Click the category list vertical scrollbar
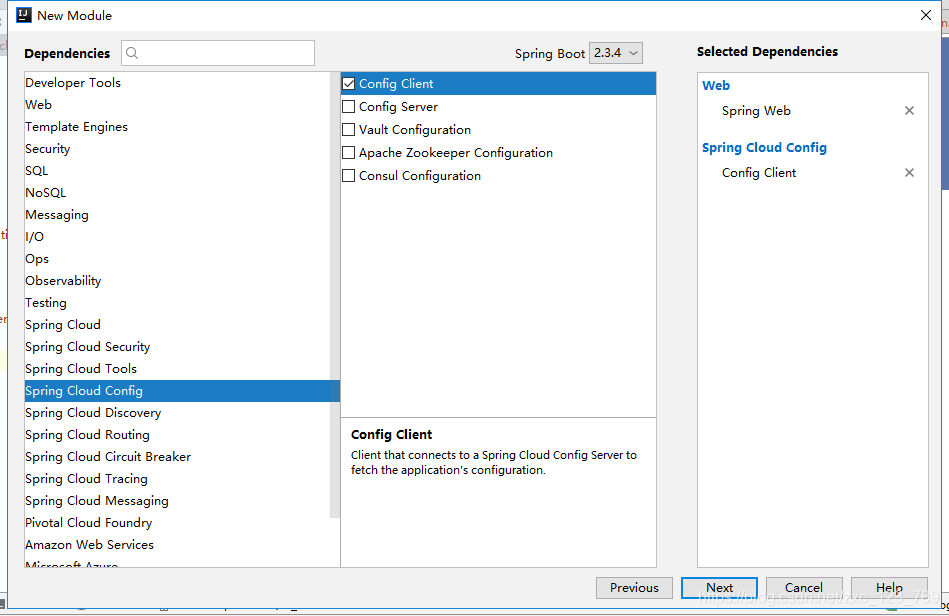This screenshot has width=949, height=616. click(335, 295)
